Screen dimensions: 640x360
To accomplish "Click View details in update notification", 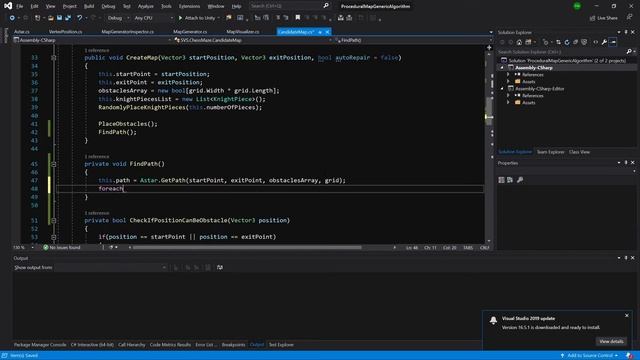I will [611, 341].
